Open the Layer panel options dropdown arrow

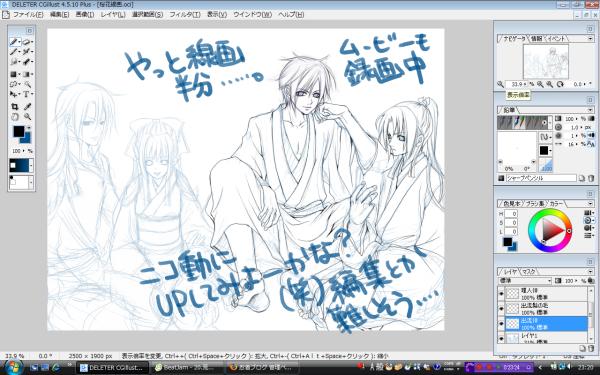point(590,271)
